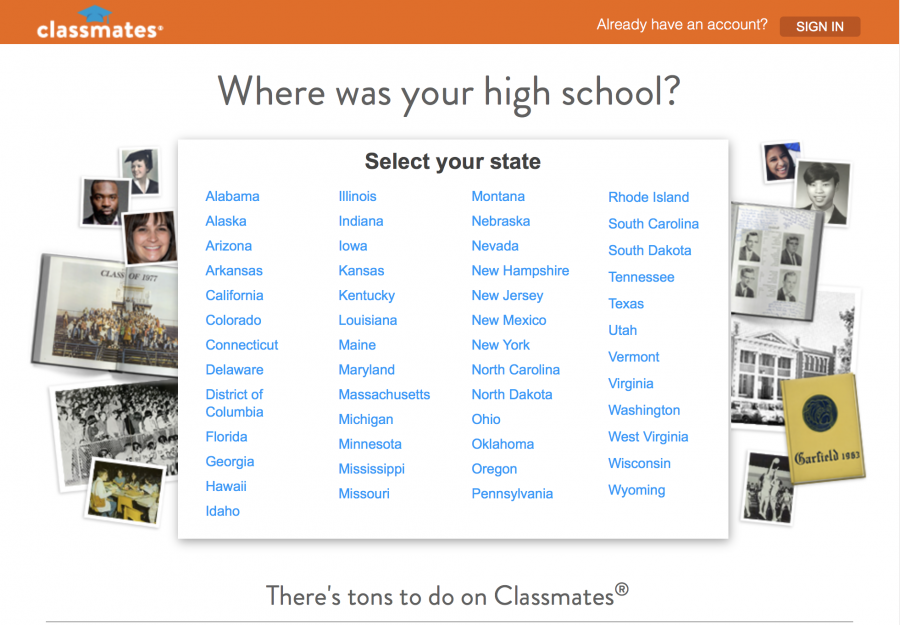
Task: Click the SIGN IN button
Action: pyautogui.click(x=820, y=26)
